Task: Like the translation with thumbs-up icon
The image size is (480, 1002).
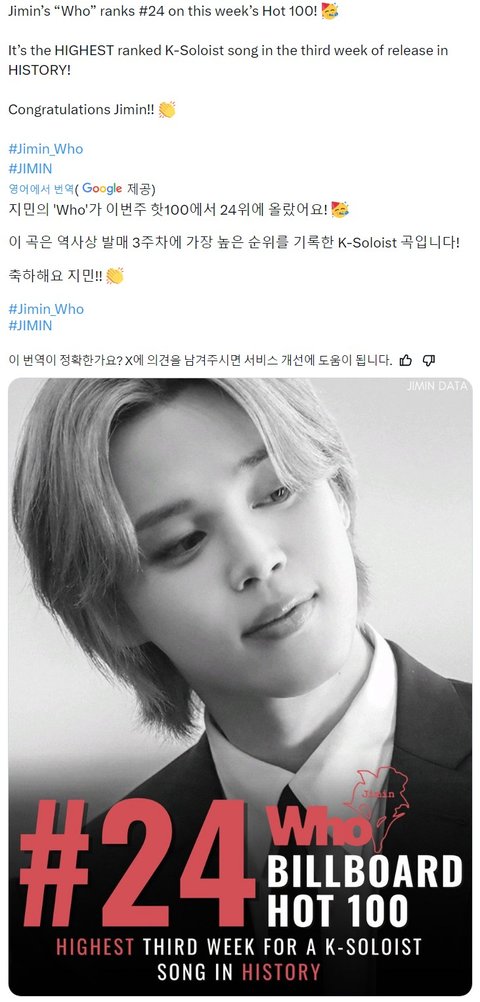Action: 405,360
